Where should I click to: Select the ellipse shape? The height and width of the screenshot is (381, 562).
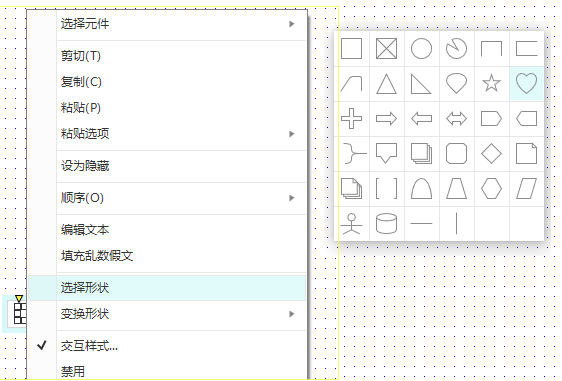click(x=421, y=48)
